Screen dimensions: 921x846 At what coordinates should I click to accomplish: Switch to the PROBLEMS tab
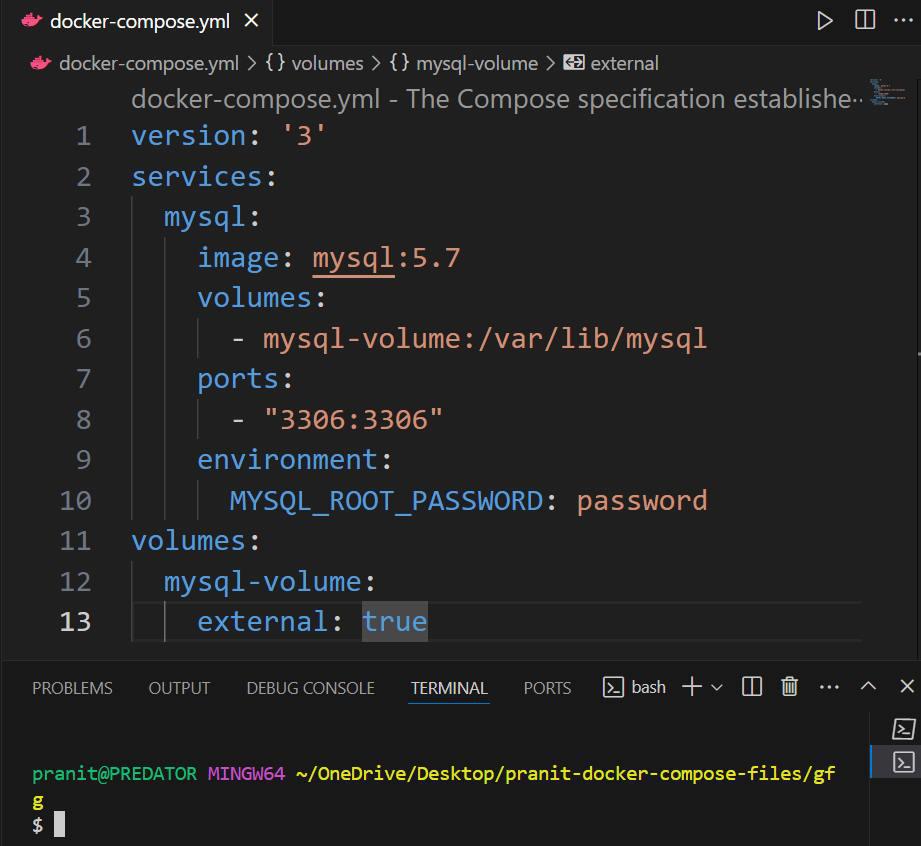(x=71, y=687)
